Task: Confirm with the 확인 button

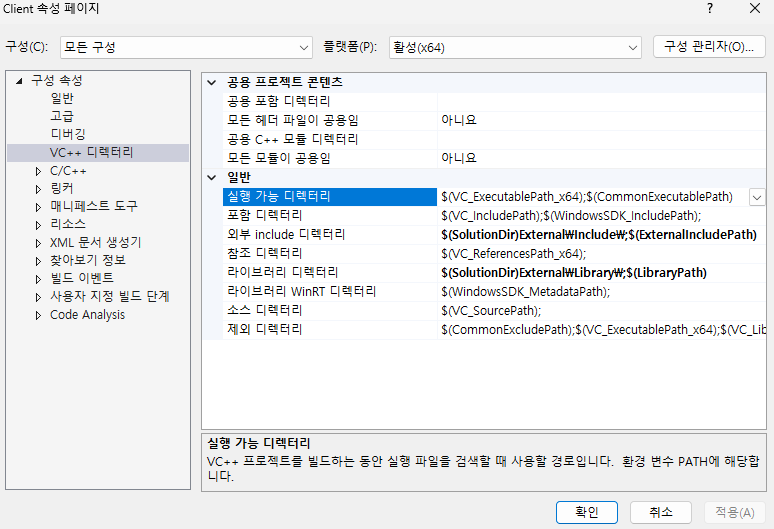Action: point(586,512)
